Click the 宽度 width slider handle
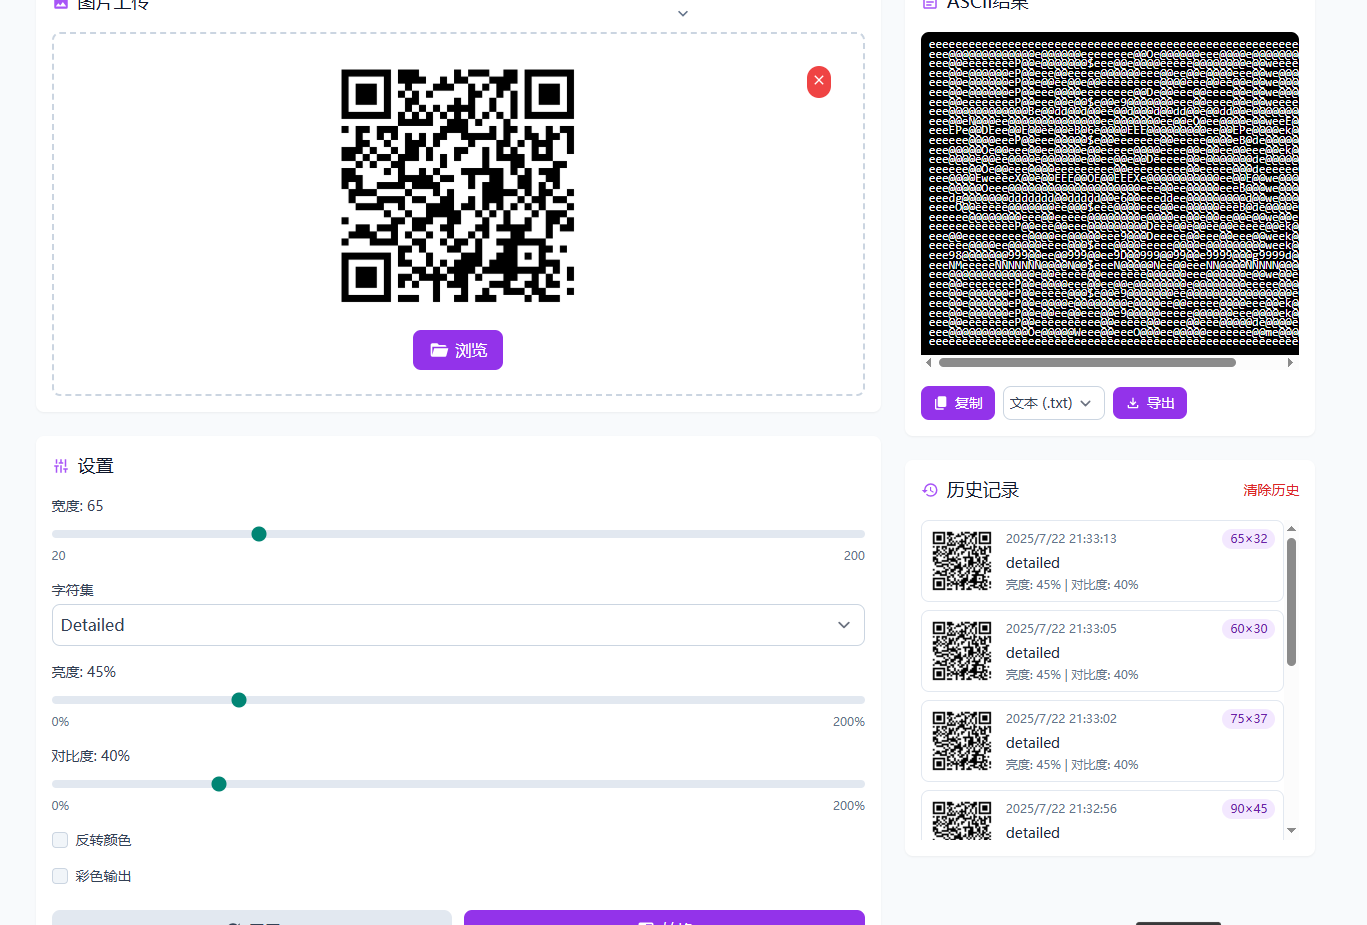 [259, 534]
